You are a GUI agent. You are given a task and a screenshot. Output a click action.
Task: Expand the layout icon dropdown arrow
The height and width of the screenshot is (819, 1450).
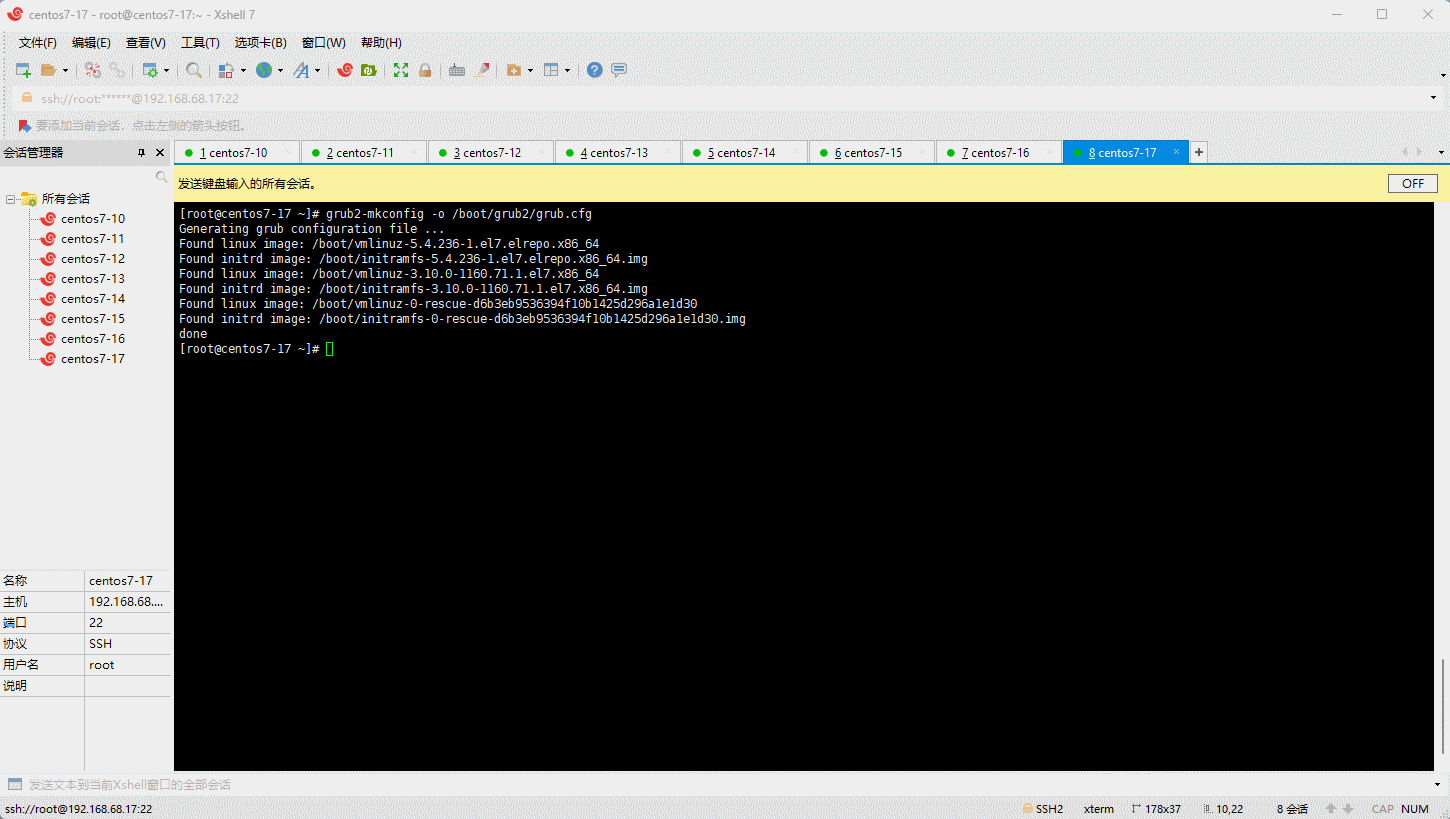pyautogui.click(x=567, y=70)
